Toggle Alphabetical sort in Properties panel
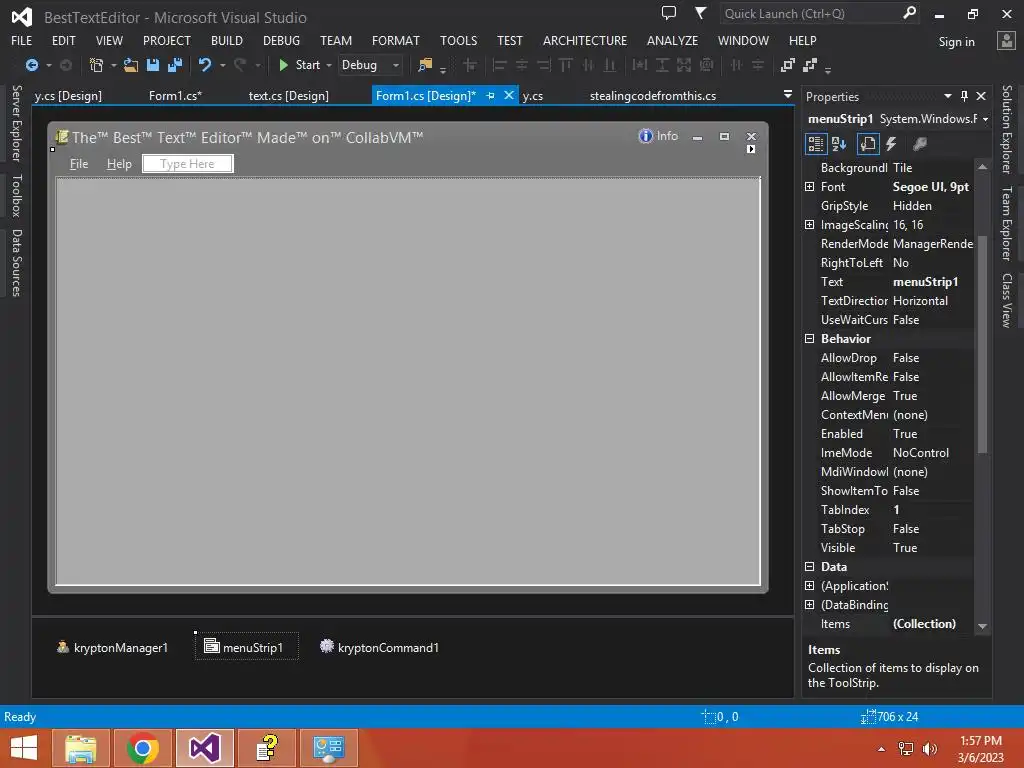 (839, 144)
